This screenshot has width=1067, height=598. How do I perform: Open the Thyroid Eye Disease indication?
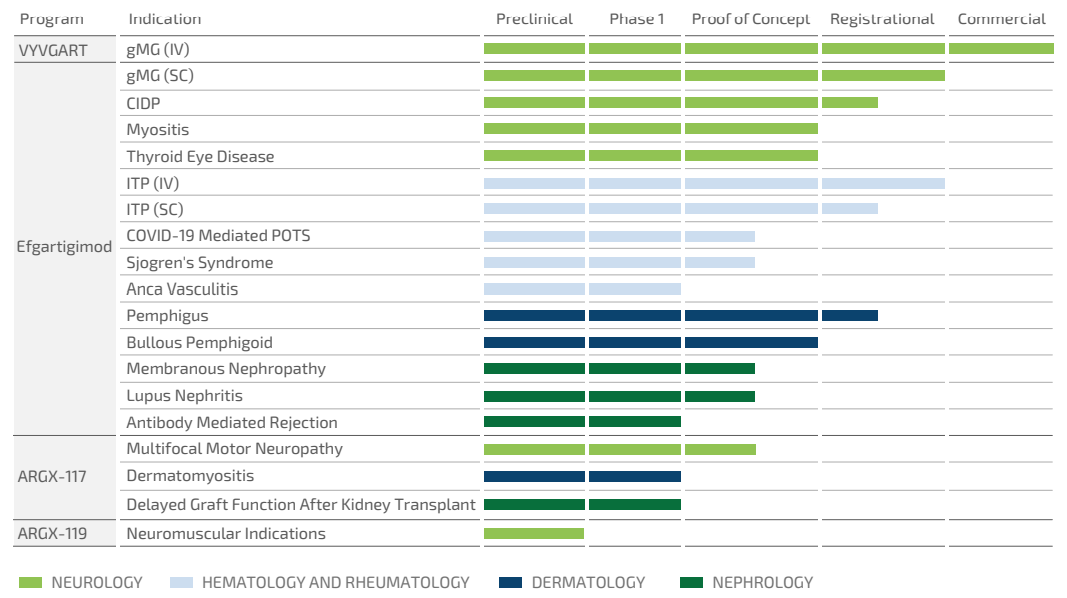(200, 157)
